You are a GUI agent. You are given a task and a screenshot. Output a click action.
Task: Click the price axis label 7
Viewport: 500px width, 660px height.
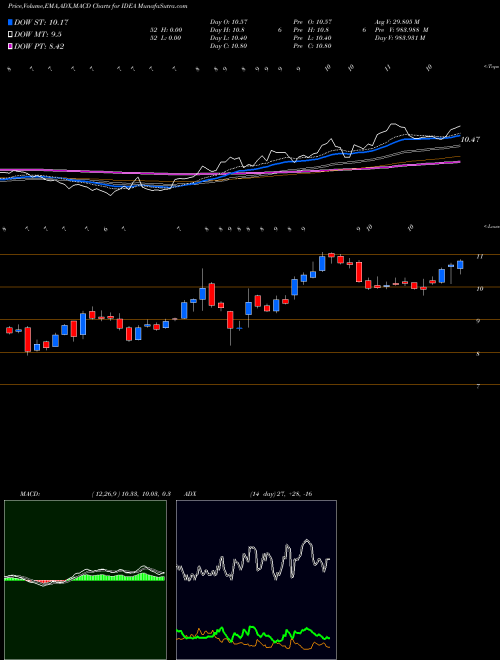[478, 386]
